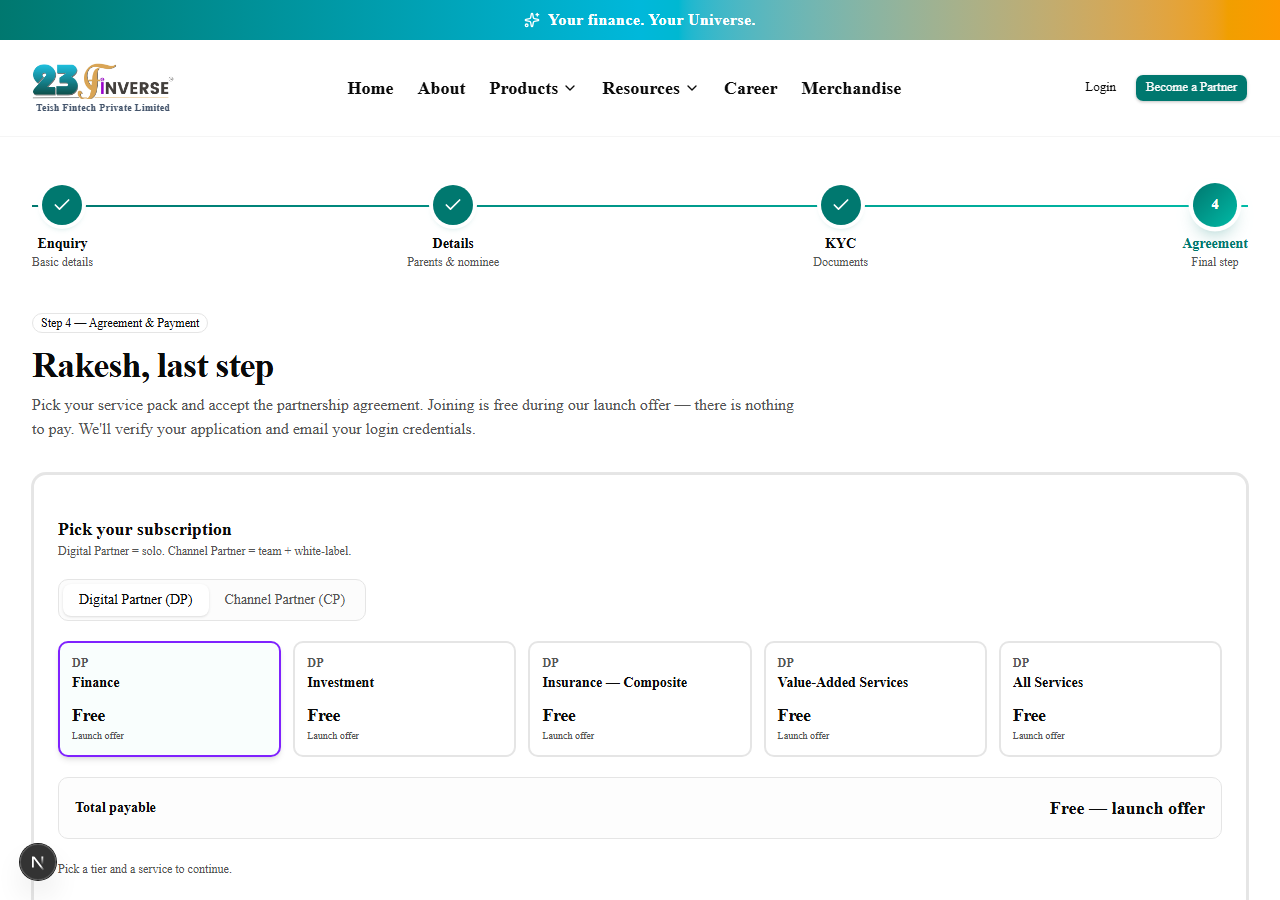Click the Login link
Image resolution: width=1280 pixels, height=900 pixels.
pos(1100,87)
